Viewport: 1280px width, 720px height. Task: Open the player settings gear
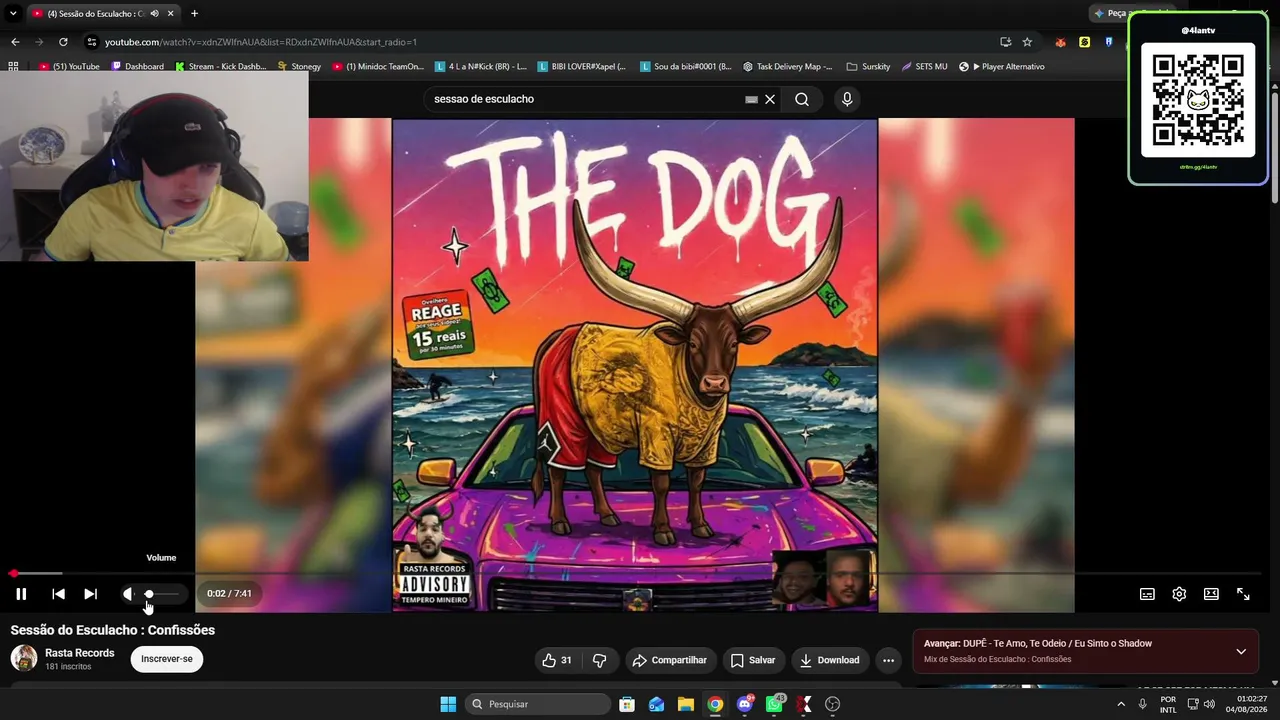[1179, 594]
